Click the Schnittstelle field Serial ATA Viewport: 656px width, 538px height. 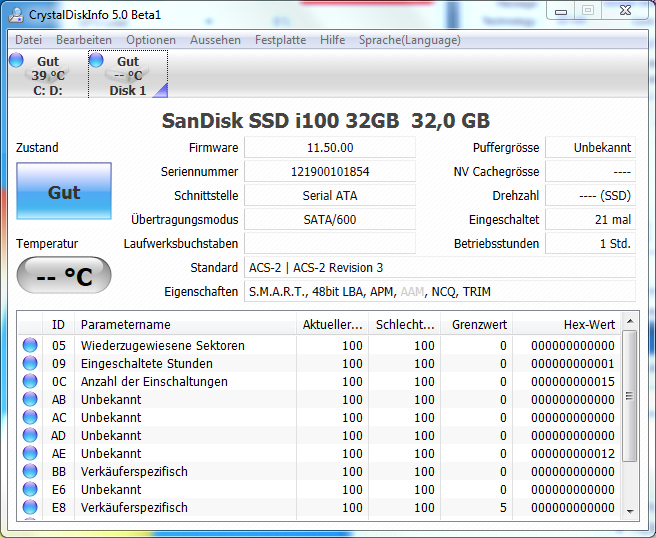[330, 195]
